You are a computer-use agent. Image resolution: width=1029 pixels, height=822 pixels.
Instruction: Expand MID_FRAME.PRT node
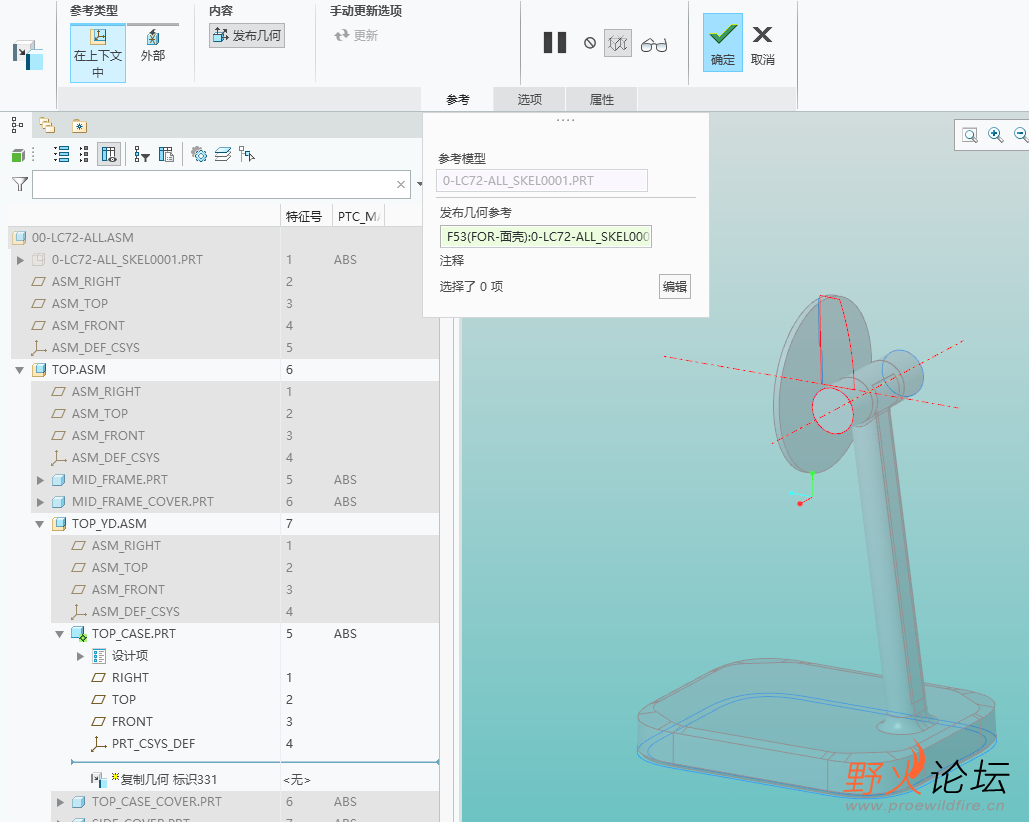point(41,480)
